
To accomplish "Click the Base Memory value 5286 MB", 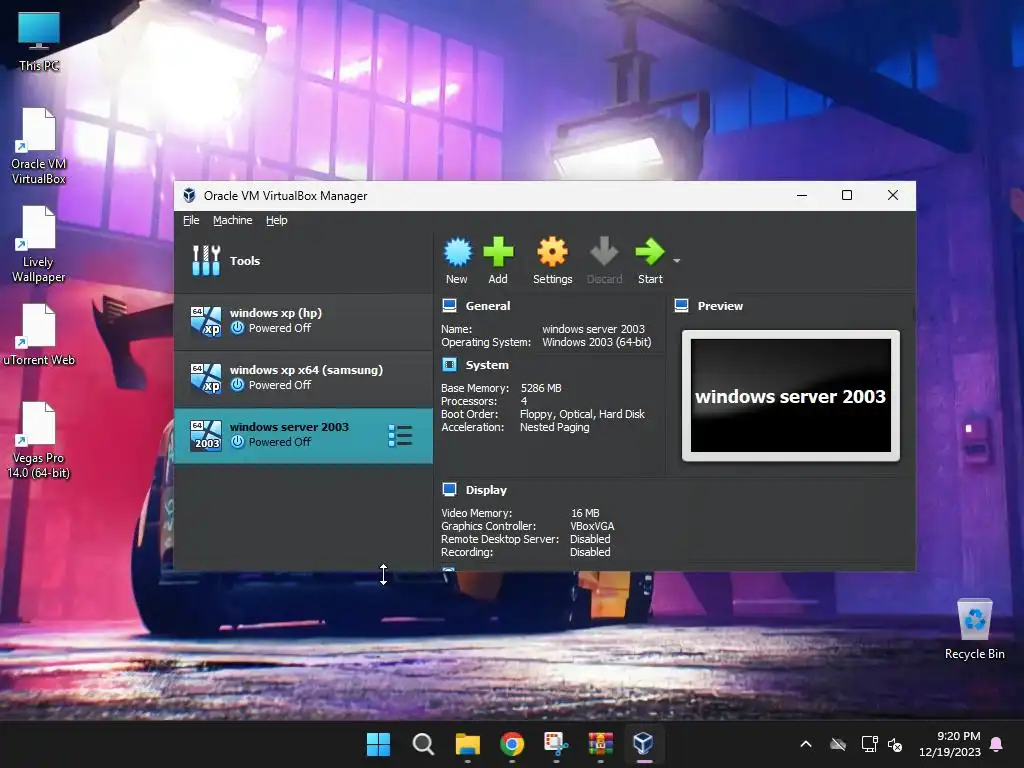I will click(x=541, y=388).
